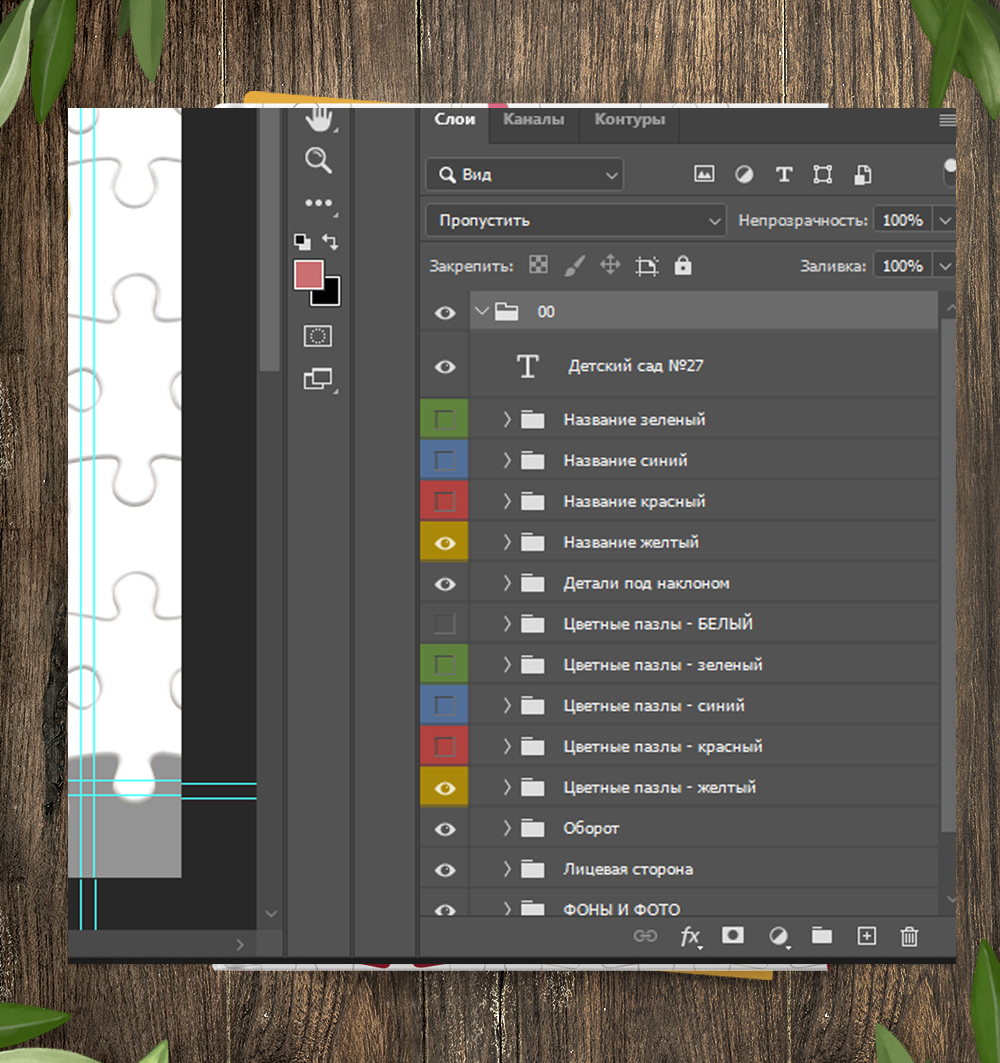Filter layers by text type icon
Screen dimensions: 1000x1063
pos(784,175)
